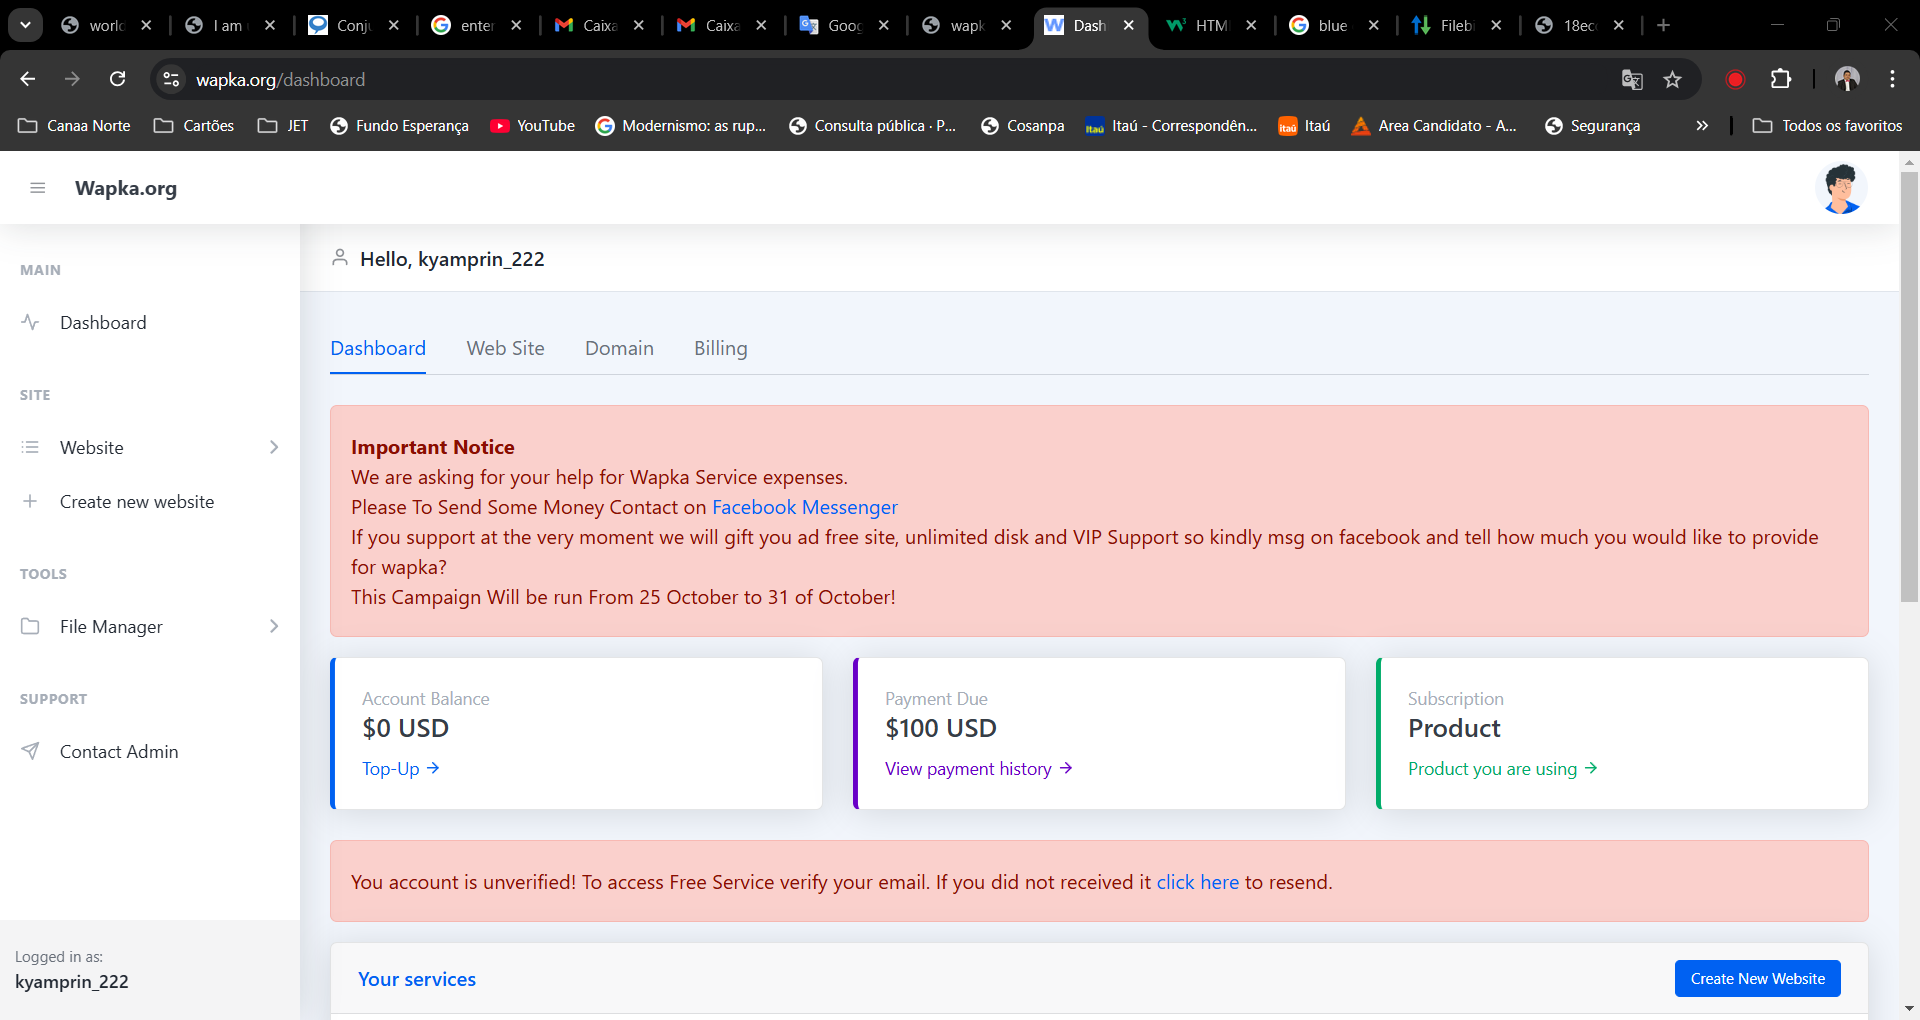The height and width of the screenshot is (1020, 1920).
Task: Click the Facebook Messenger link
Action: pyautogui.click(x=804, y=507)
